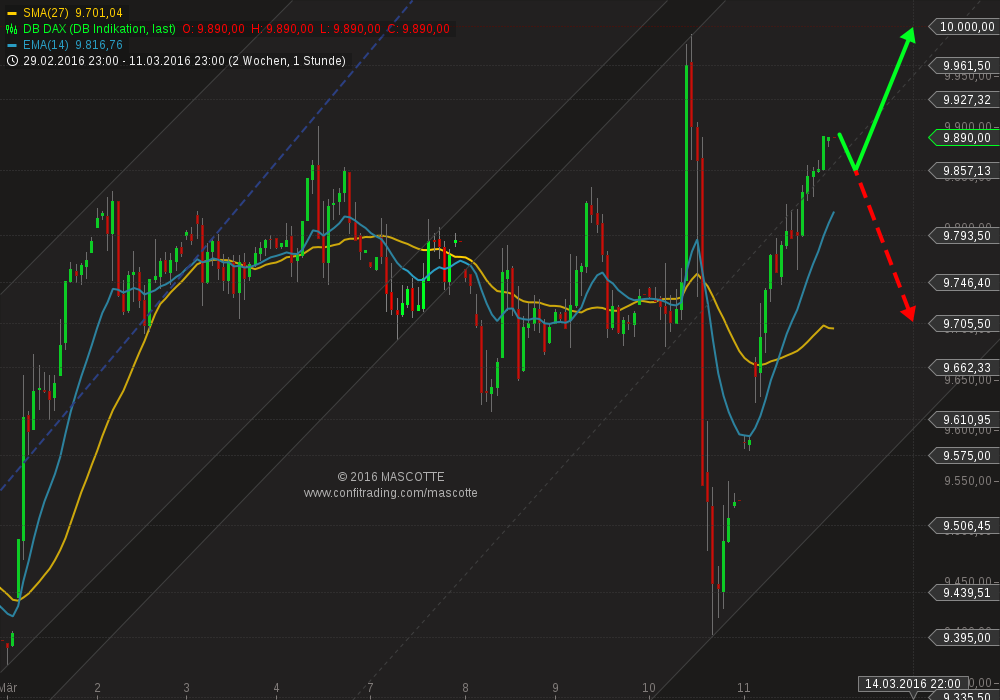1000x700 pixels.
Task: Click the 9.793,50 price level tag
Action: click(964, 236)
